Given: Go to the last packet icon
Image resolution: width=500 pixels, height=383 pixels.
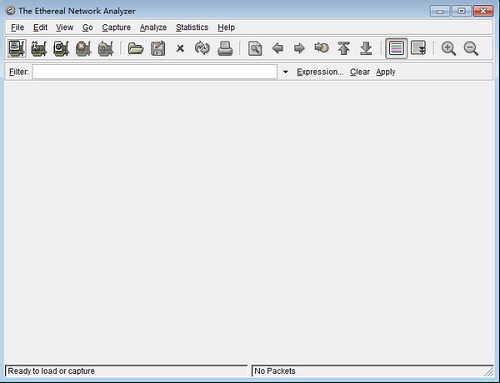Looking at the screenshot, I should click(366, 49).
